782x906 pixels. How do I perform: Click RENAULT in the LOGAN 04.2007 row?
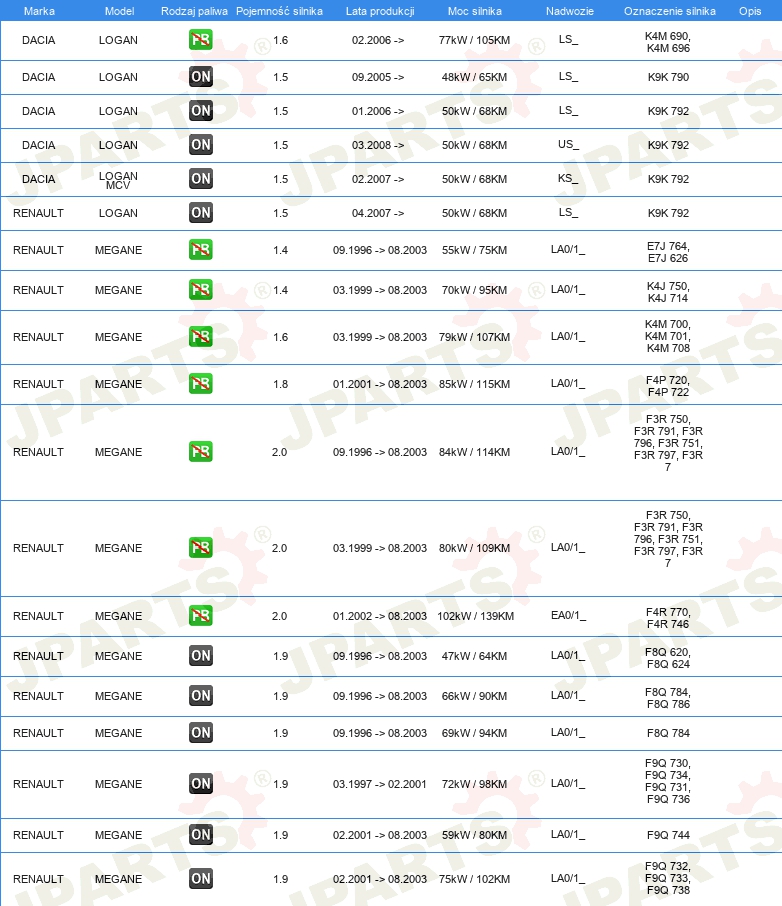click(x=38, y=213)
